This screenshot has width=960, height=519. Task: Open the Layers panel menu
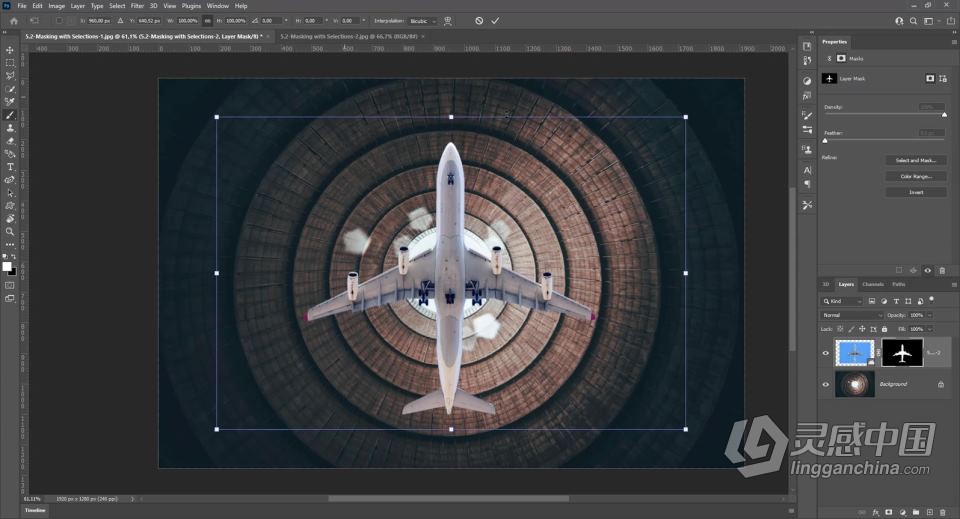pyautogui.click(x=954, y=285)
